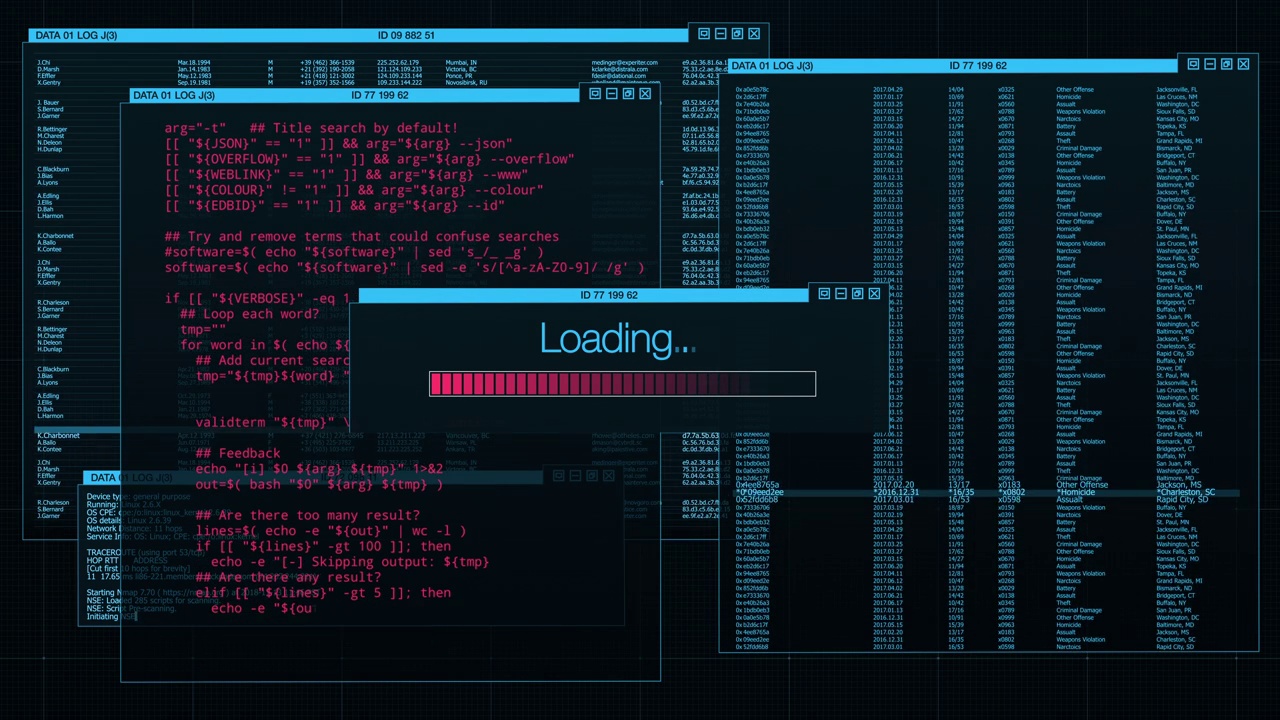Click the "DATA 01 LOG J(3)" title of the red code window
This screenshot has height=720, width=1280.
(174, 95)
